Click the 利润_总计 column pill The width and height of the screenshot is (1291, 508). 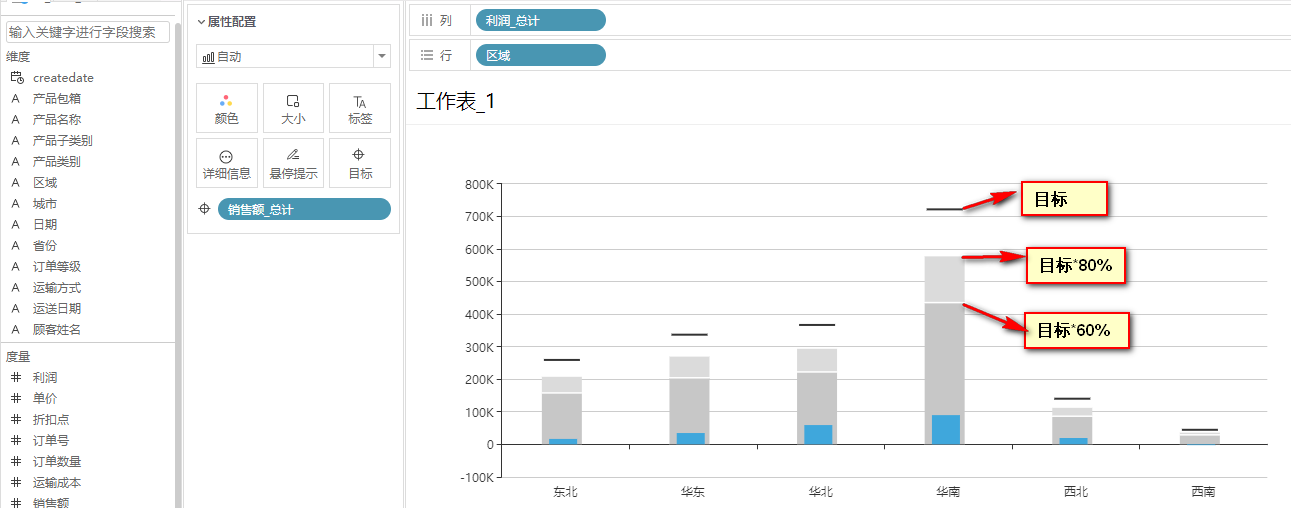540,20
